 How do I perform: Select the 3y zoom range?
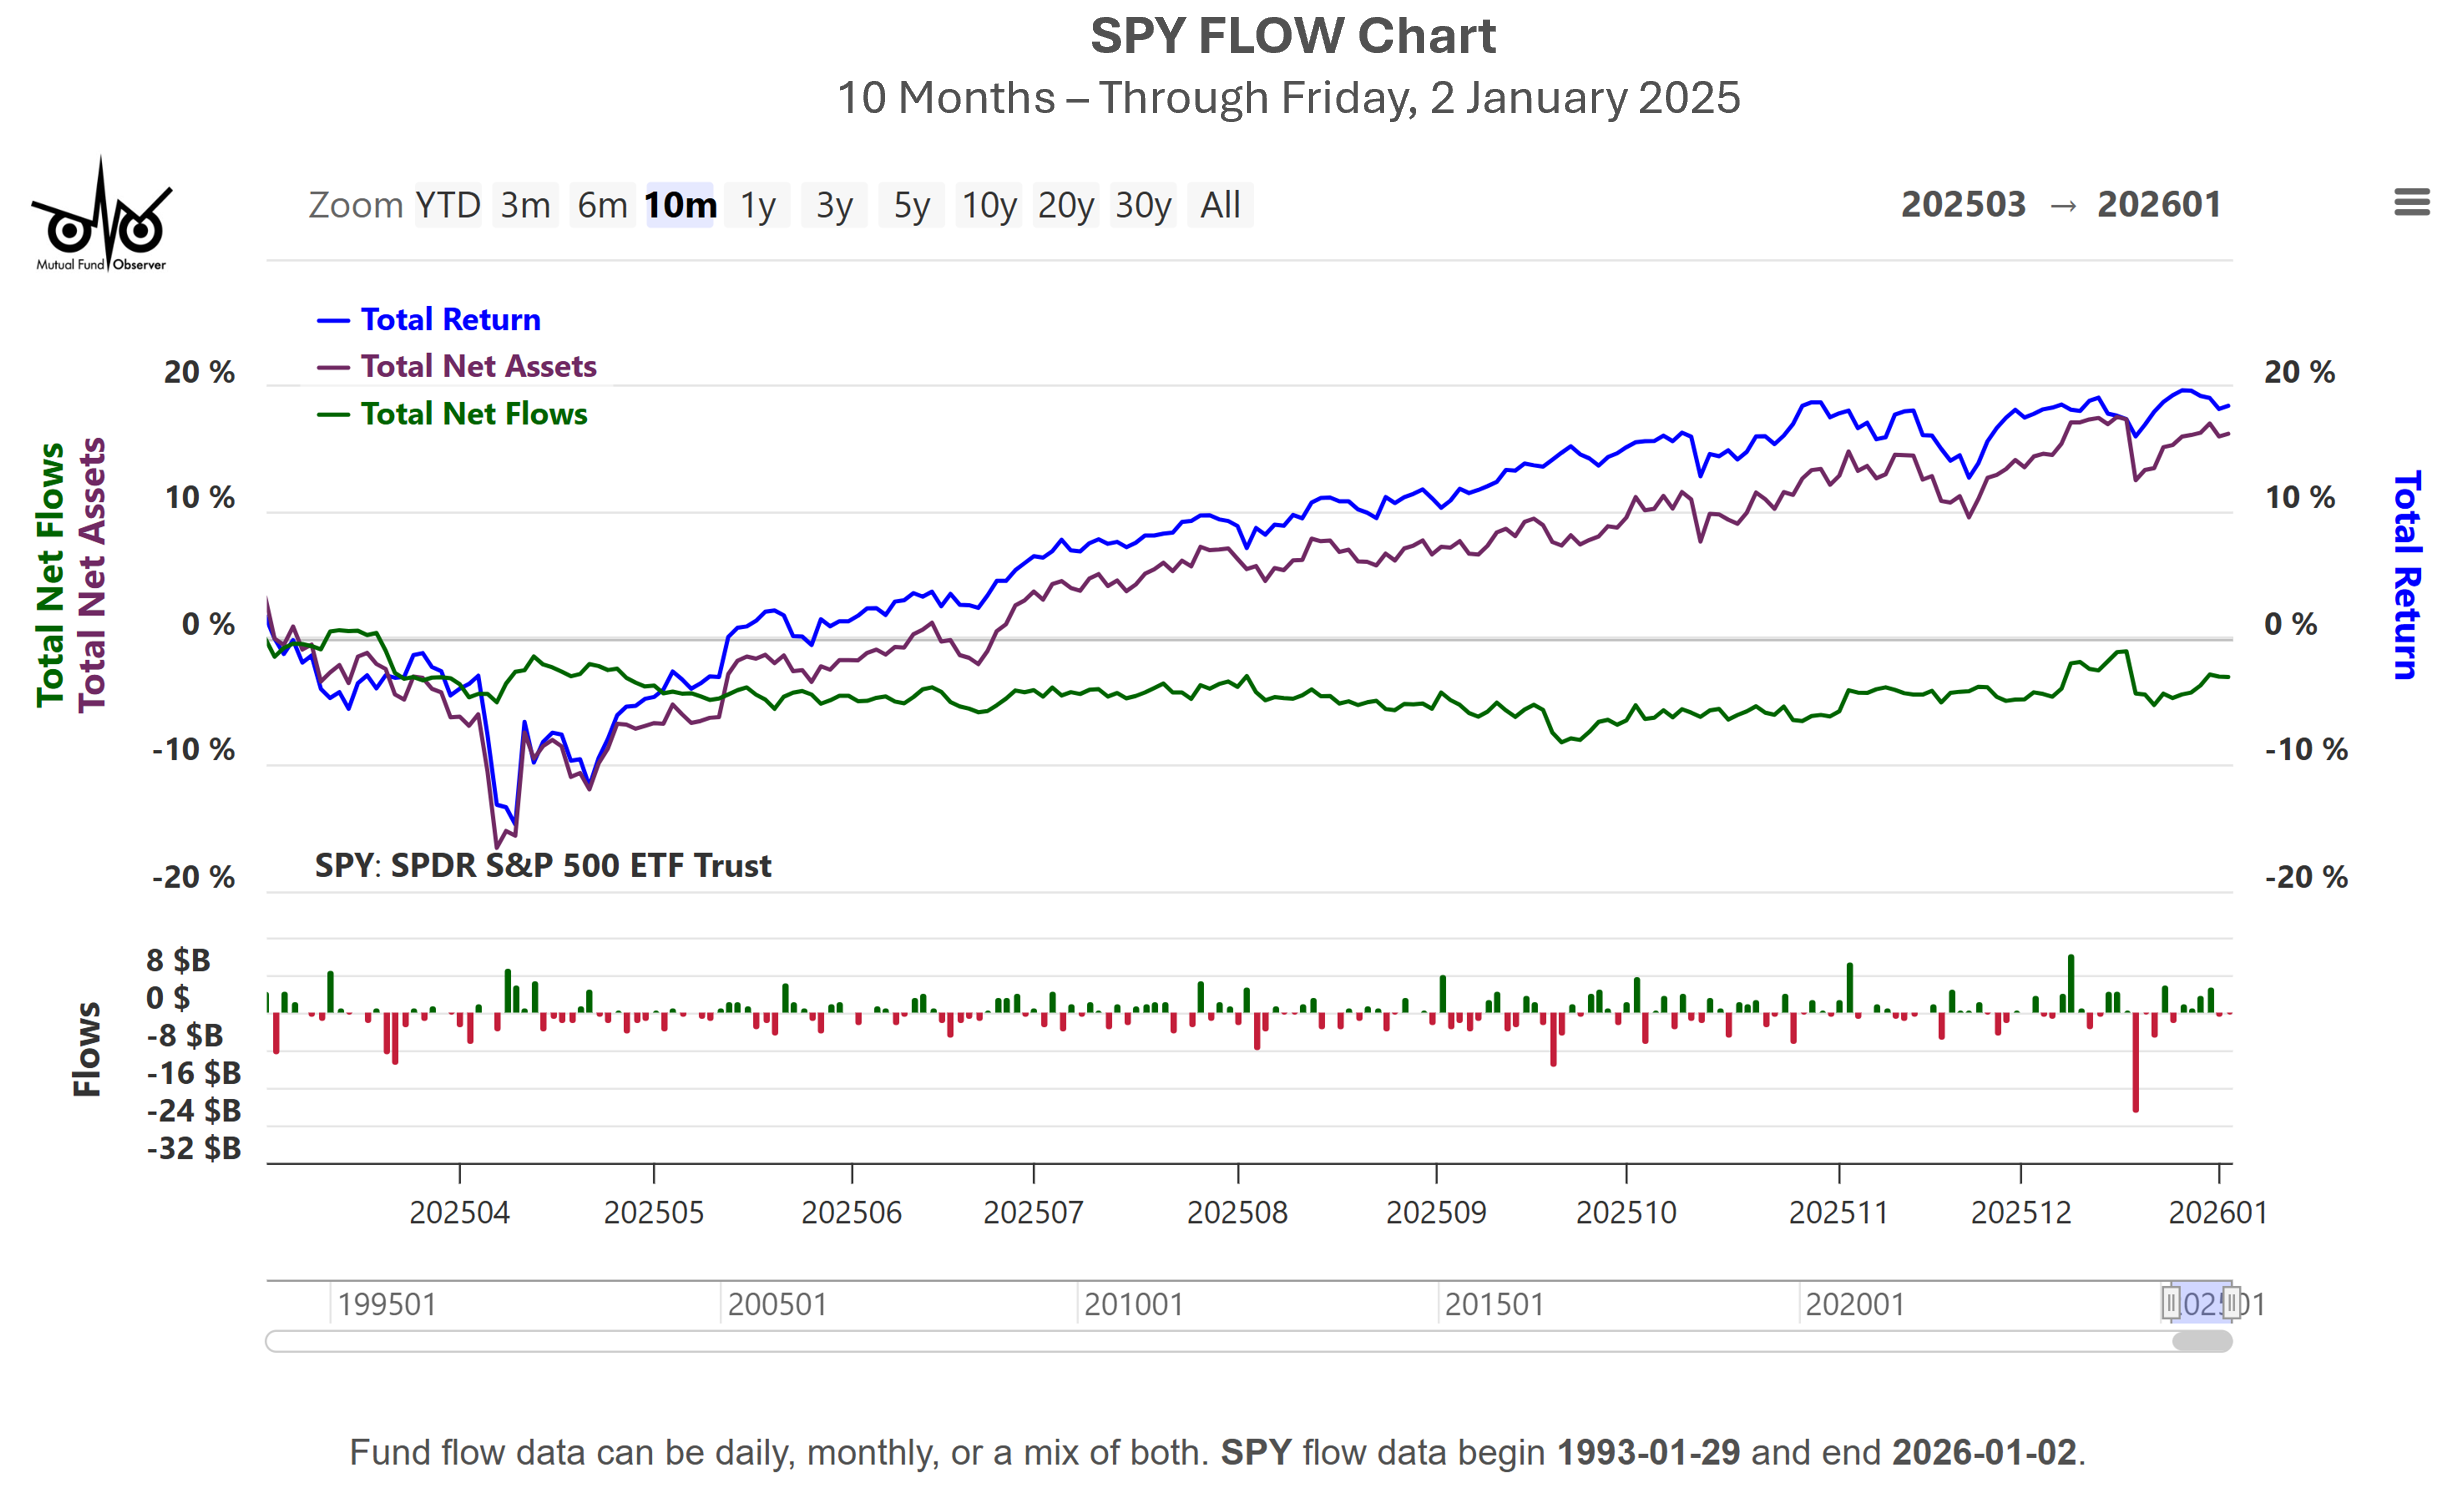pyautogui.click(x=834, y=205)
